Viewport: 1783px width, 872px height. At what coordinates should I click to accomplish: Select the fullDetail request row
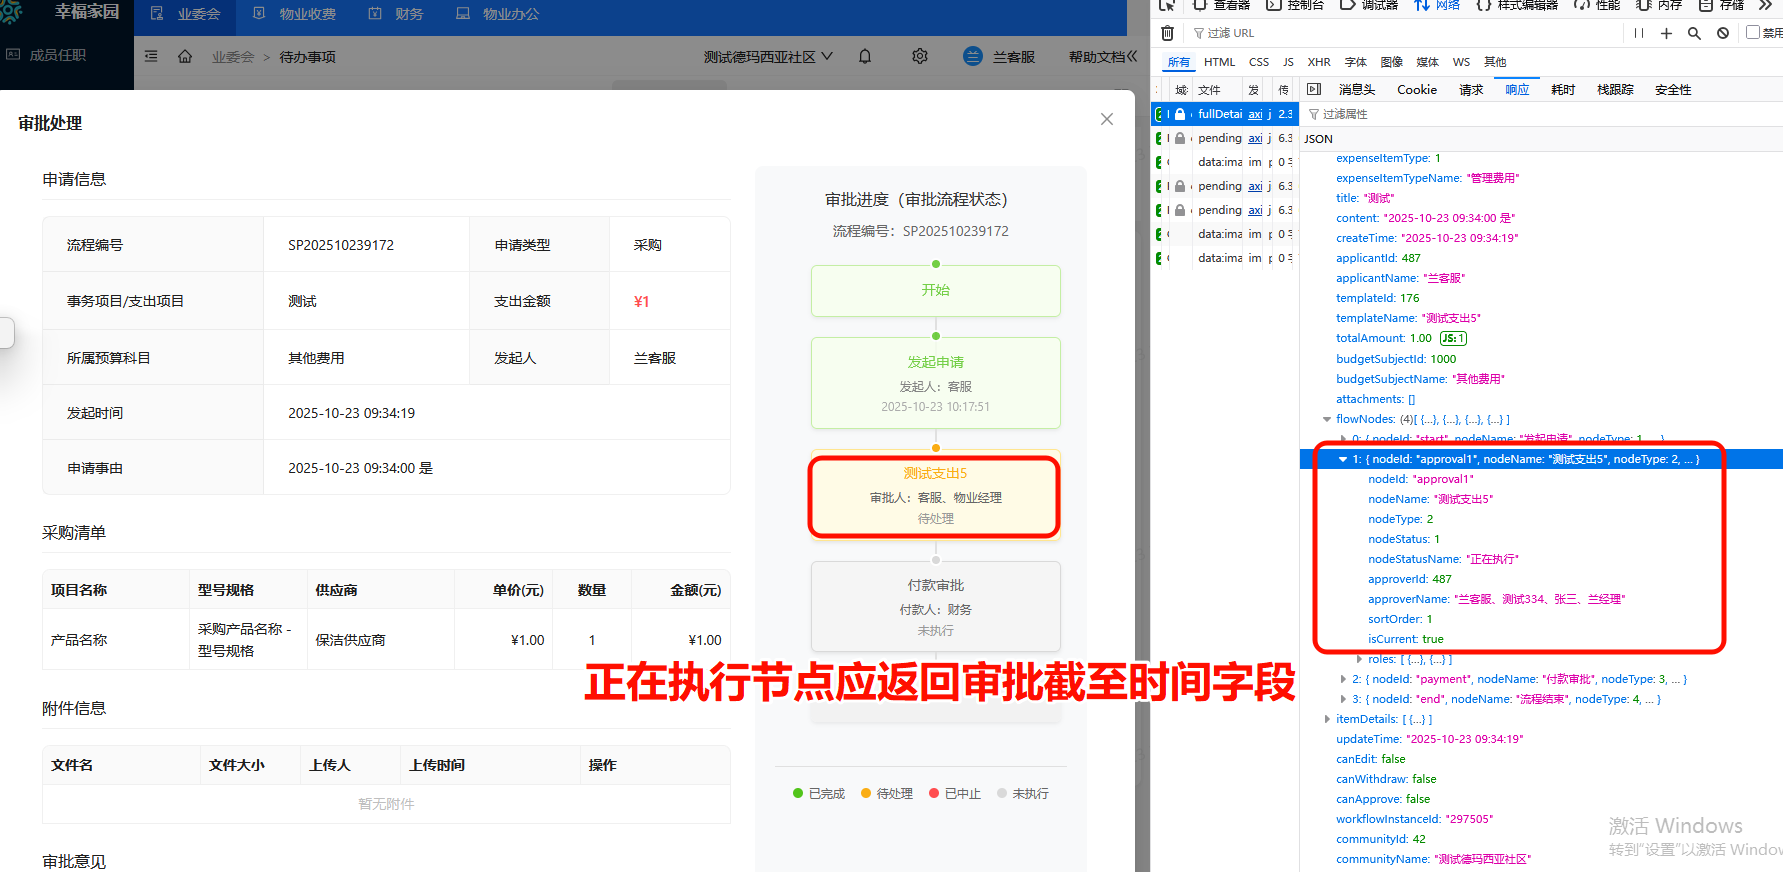click(x=1225, y=114)
